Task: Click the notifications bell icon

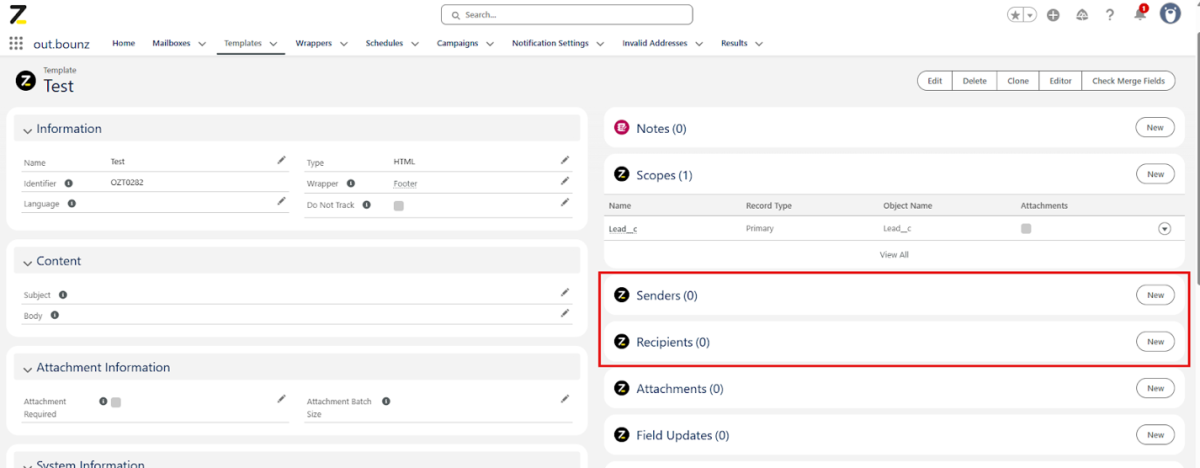Action: (1140, 14)
